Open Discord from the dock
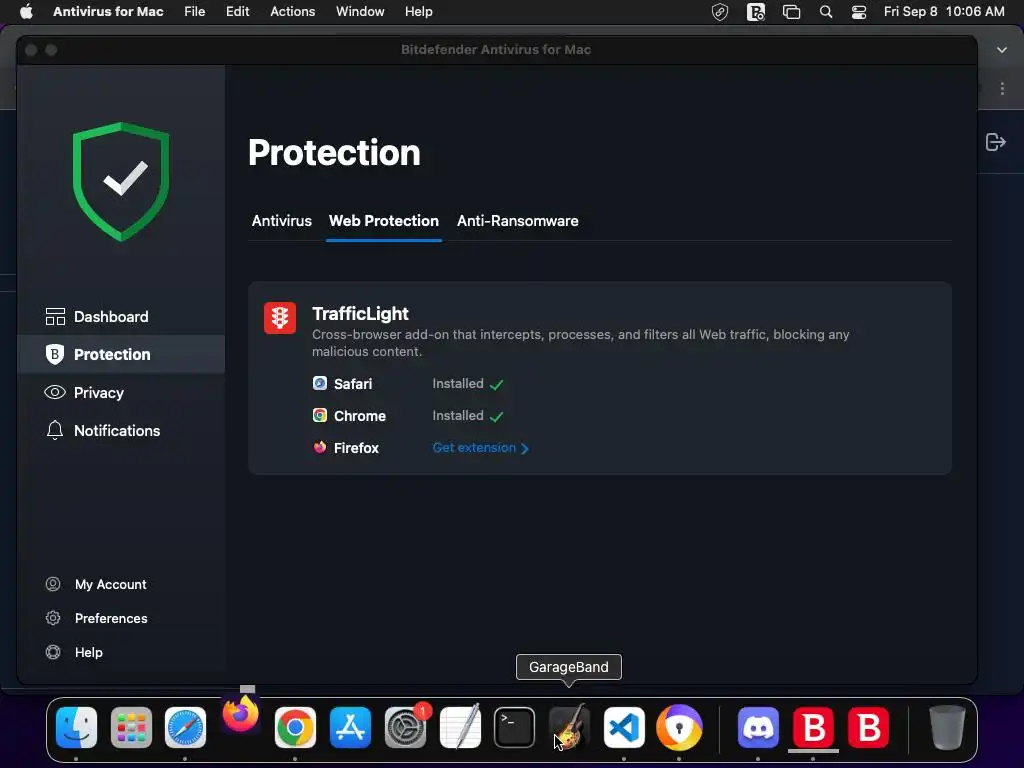This screenshot has width=1024, height=768. tap(758, 727)
